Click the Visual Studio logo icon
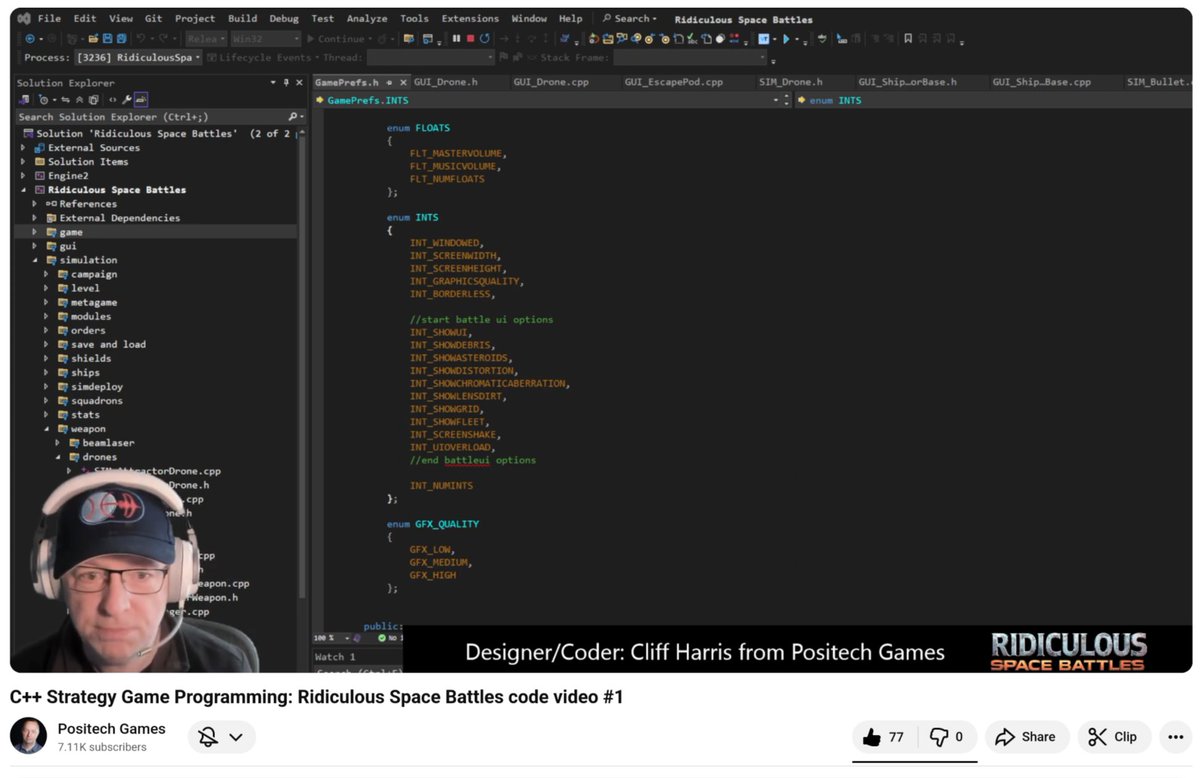Image resolution: width=1200 pixels, height=778 pixels. pyautogui.click(x=23, y=18)
